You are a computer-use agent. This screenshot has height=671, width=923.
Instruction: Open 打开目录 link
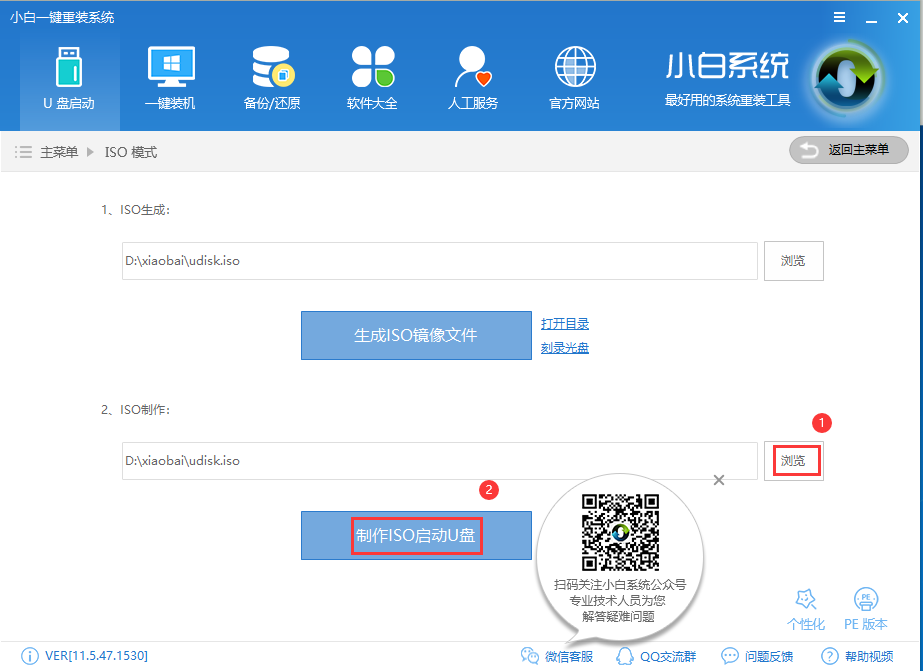click(565, 324)
